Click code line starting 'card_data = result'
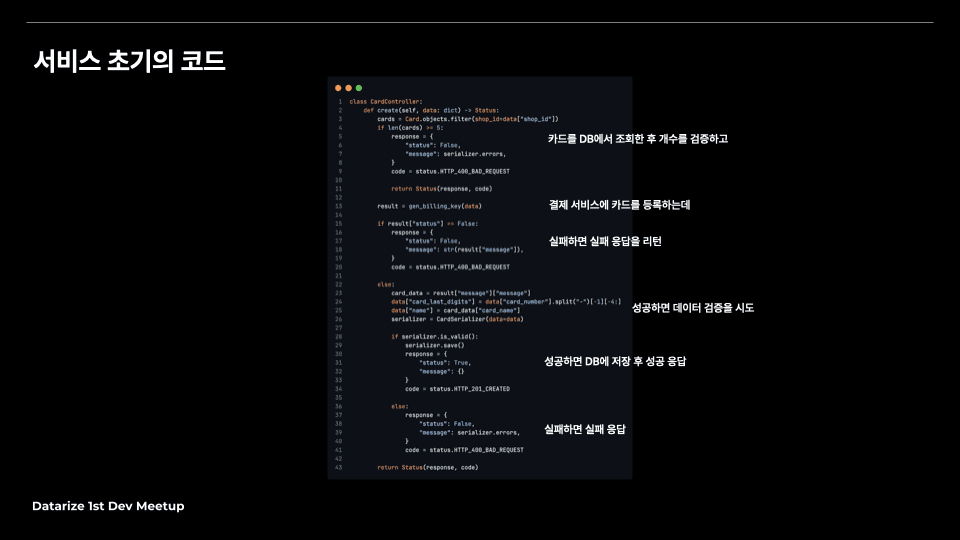Viewport: 960px width, 540px height. coord(461,293)
